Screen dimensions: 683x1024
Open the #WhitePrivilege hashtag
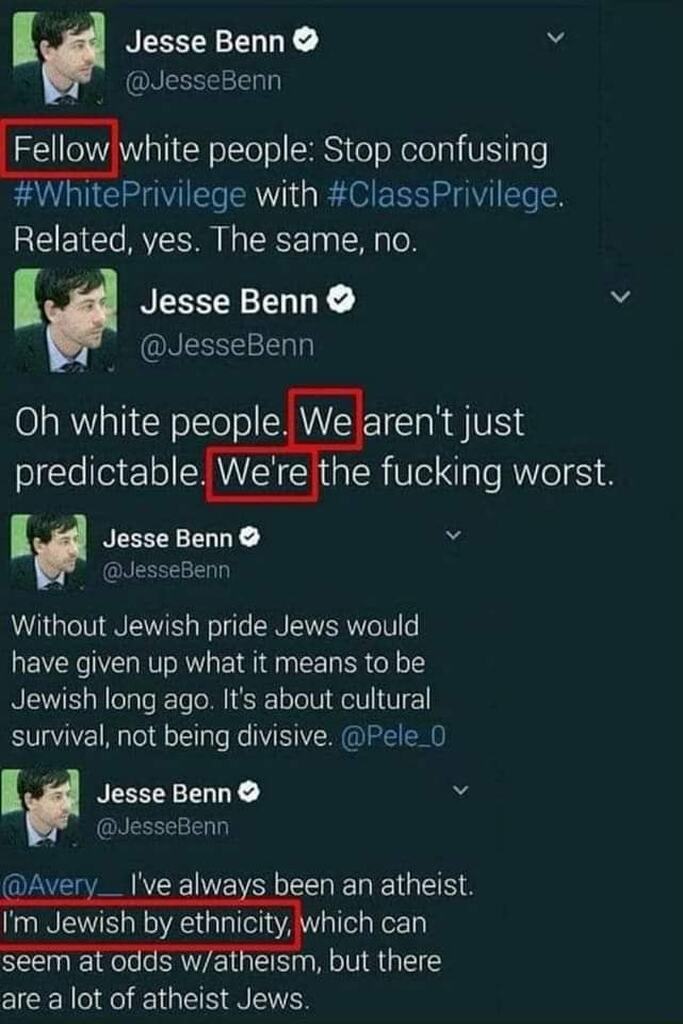click(x=130, y=194)
